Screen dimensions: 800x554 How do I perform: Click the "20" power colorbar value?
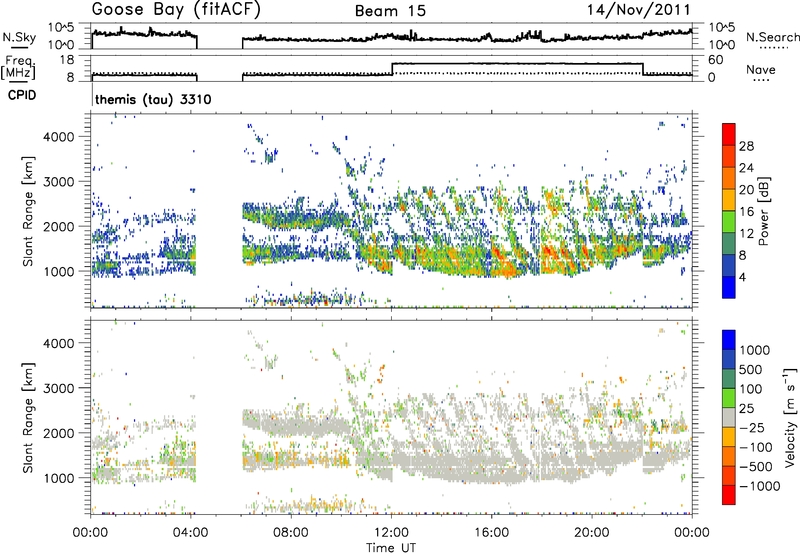746,190
